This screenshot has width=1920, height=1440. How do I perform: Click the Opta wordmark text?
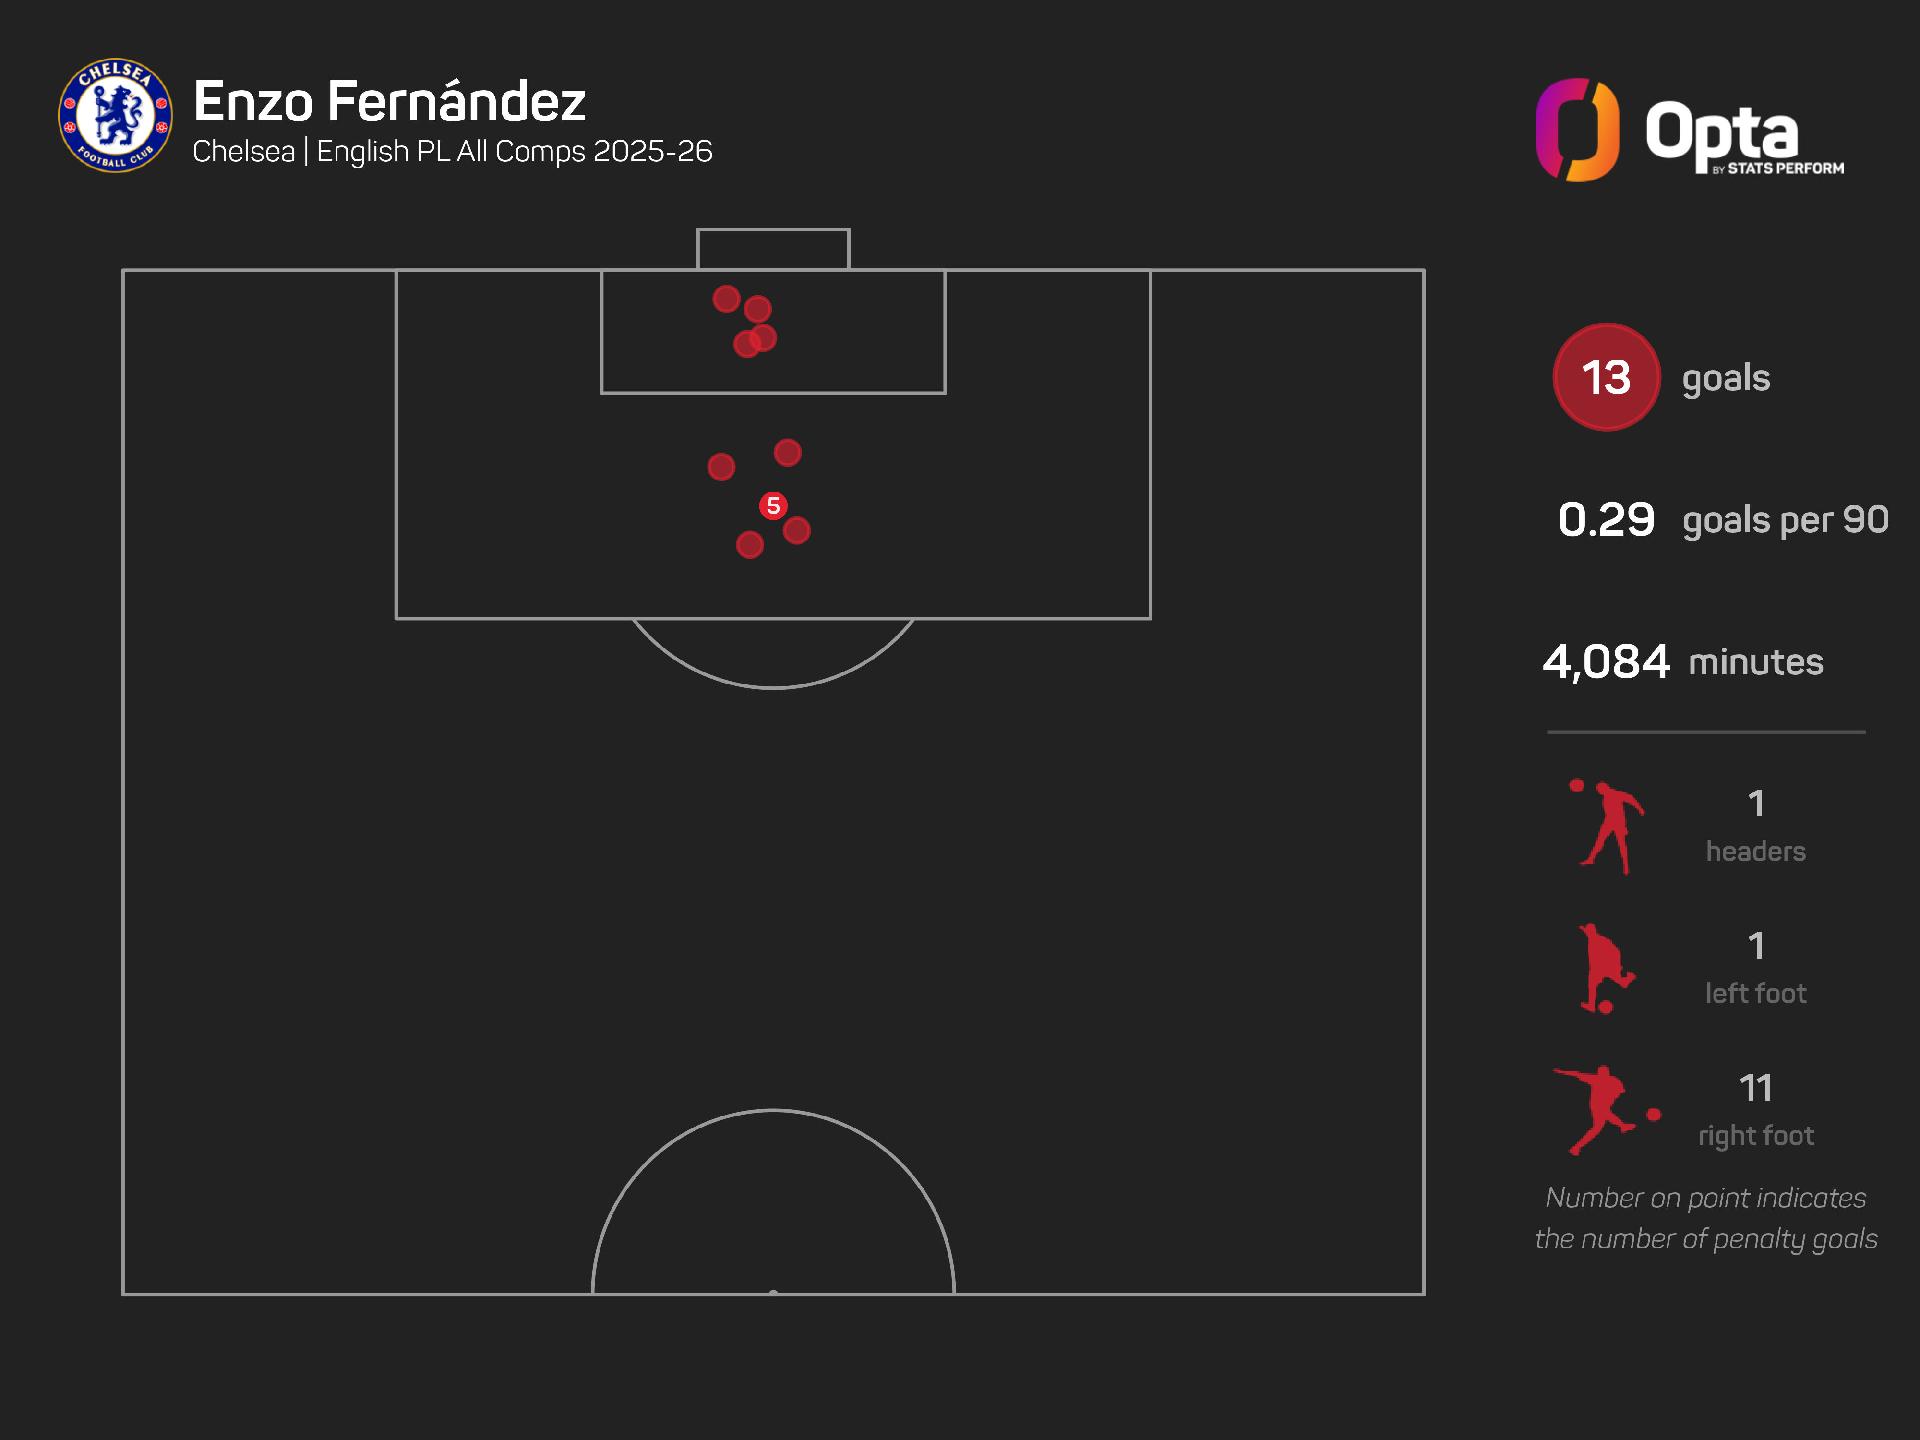pyautogui.click(x=1722, y=132)
